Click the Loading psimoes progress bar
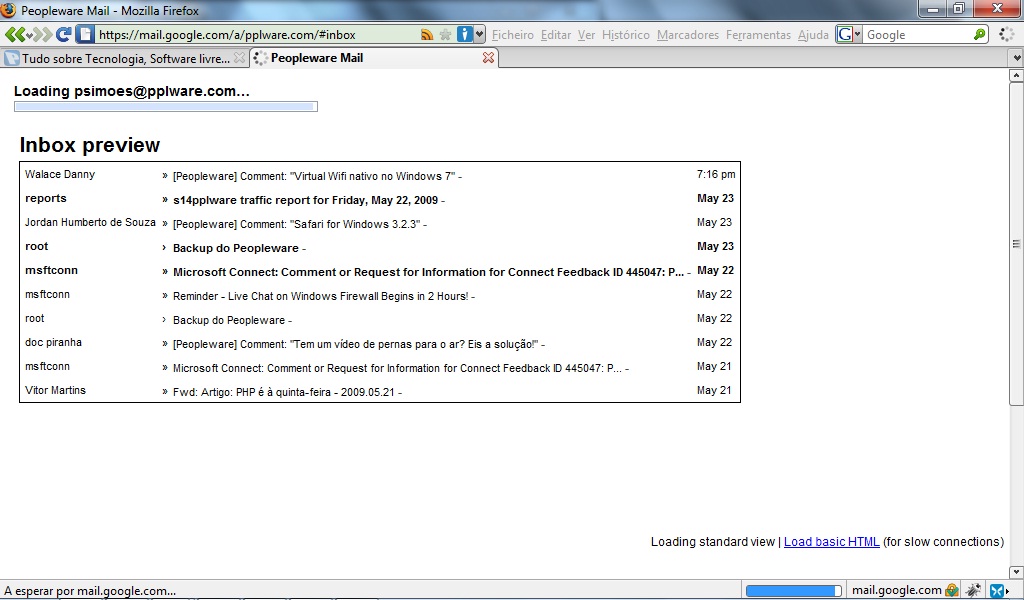 tap(166, 106)
